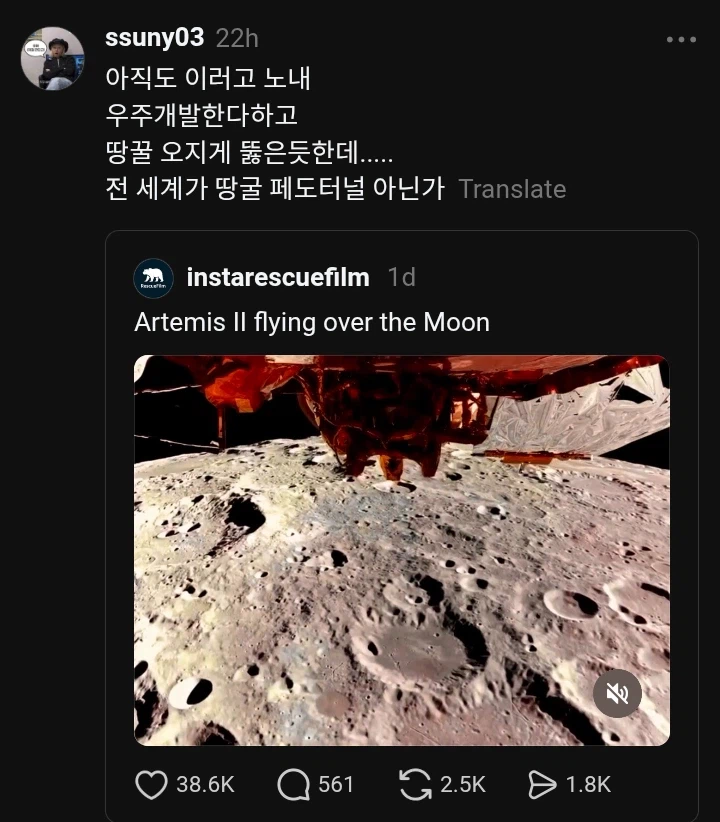
Task: Open the three-dot more options menu
Action: (680, 40)
